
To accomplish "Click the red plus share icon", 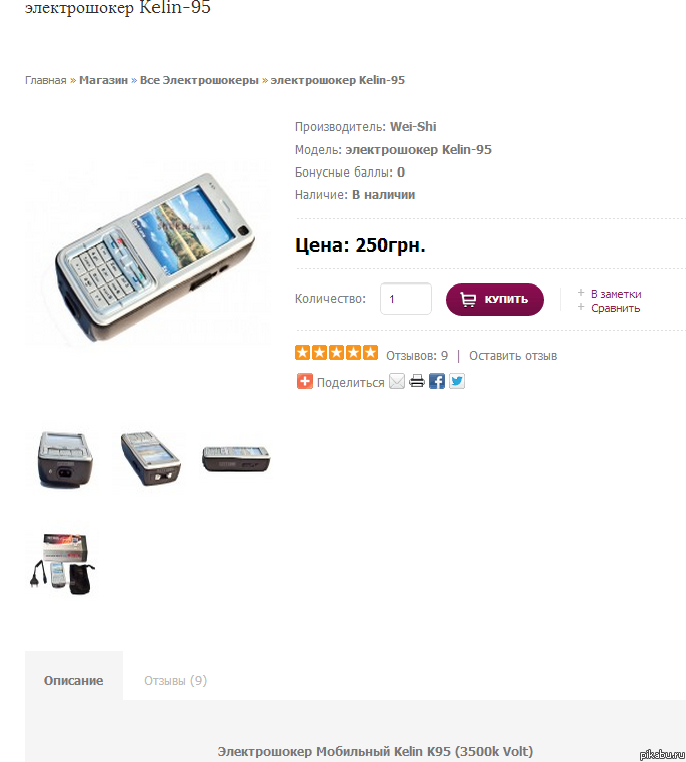I will click(305, 381).
